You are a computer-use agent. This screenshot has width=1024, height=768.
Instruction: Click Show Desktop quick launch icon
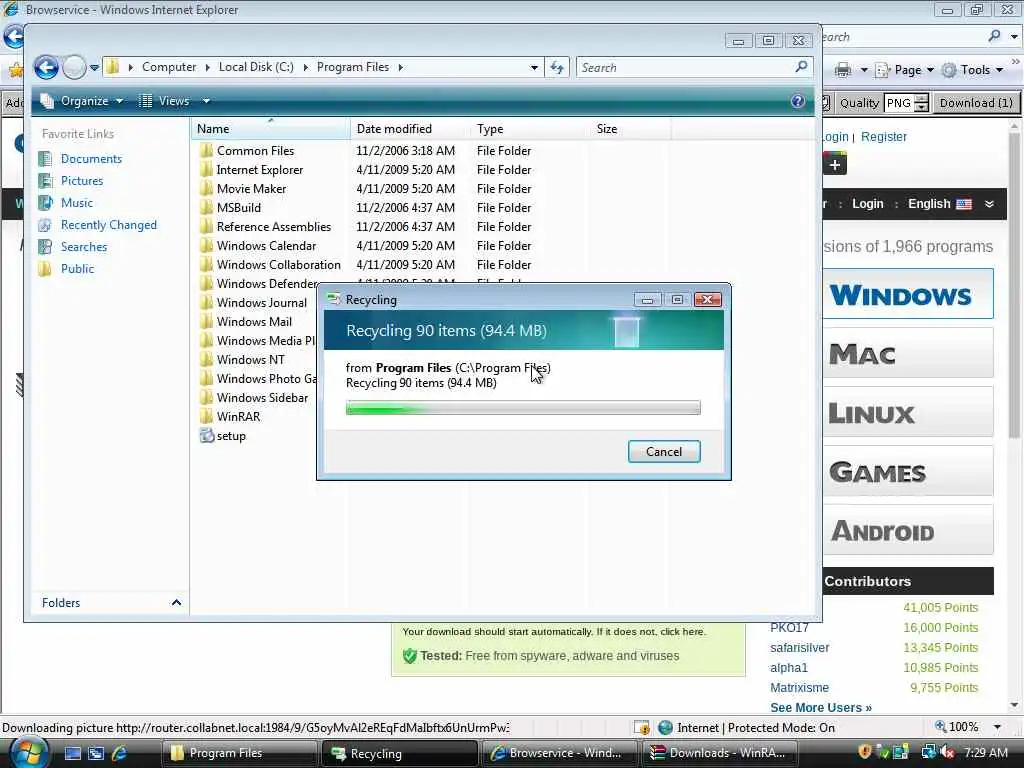pos(72,753)
